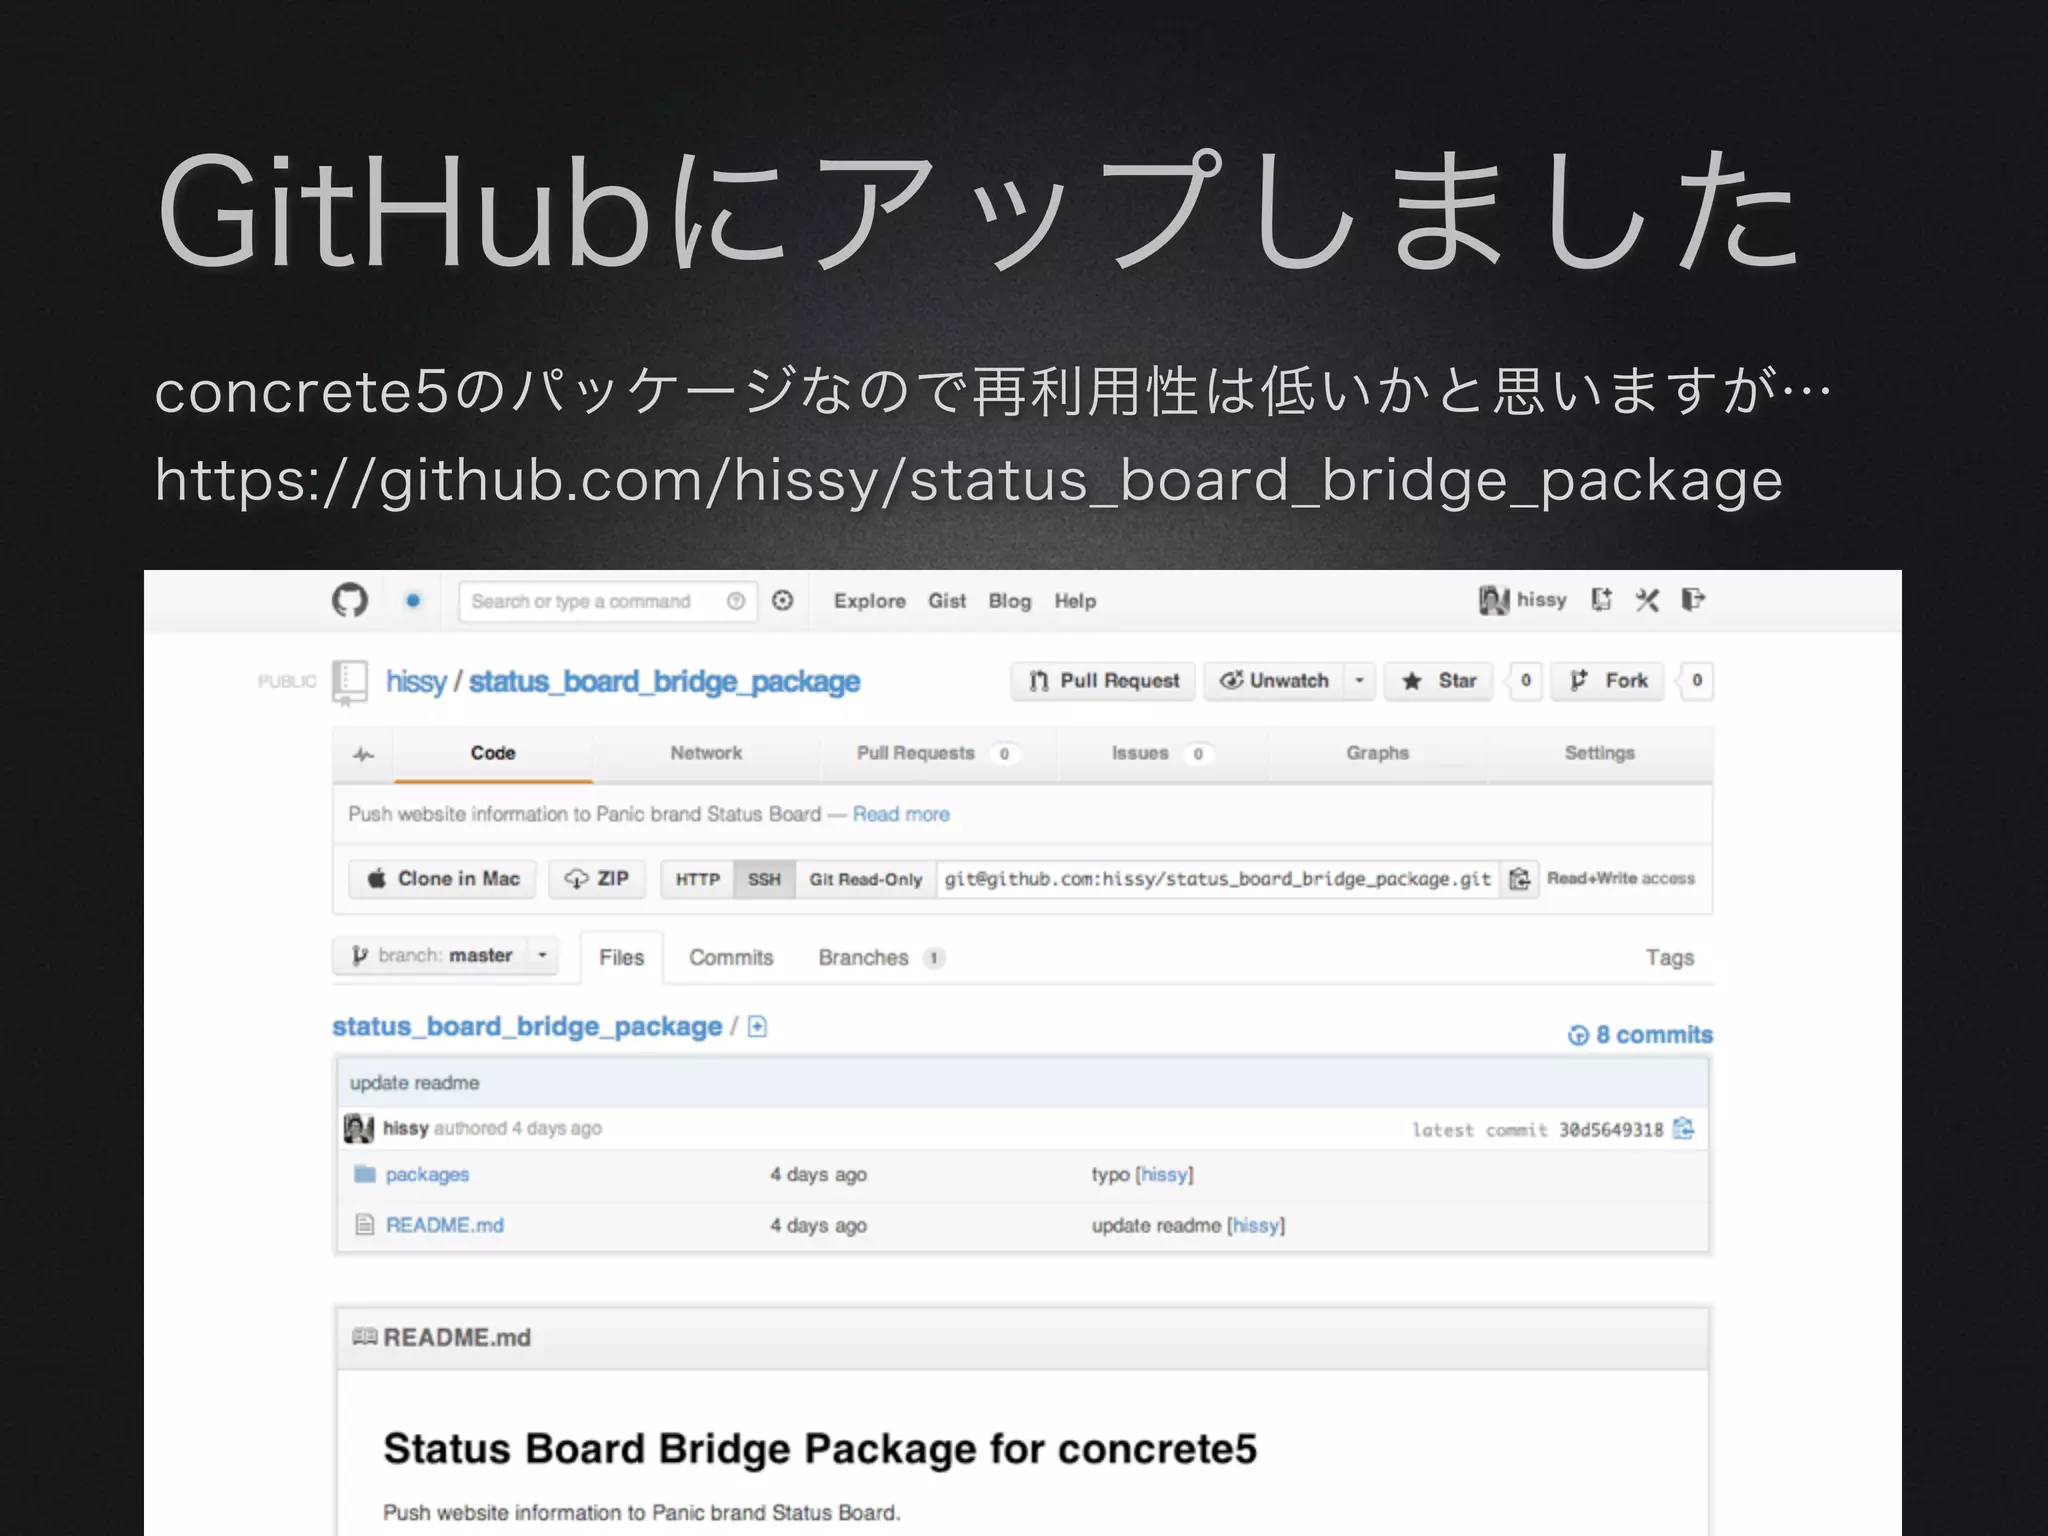Click the Pull Request button

point(1103,681)
